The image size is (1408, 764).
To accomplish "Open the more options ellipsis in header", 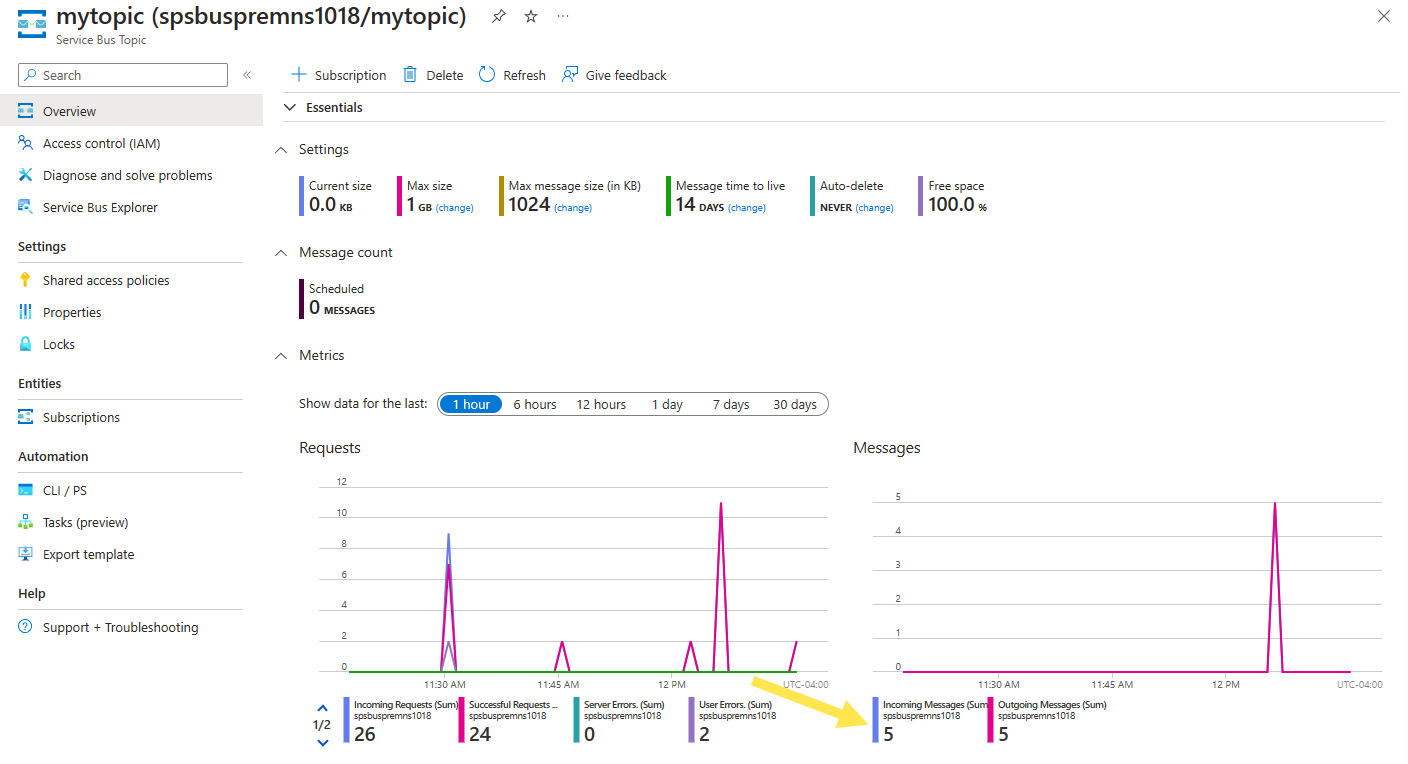I will tap(563, 17).
